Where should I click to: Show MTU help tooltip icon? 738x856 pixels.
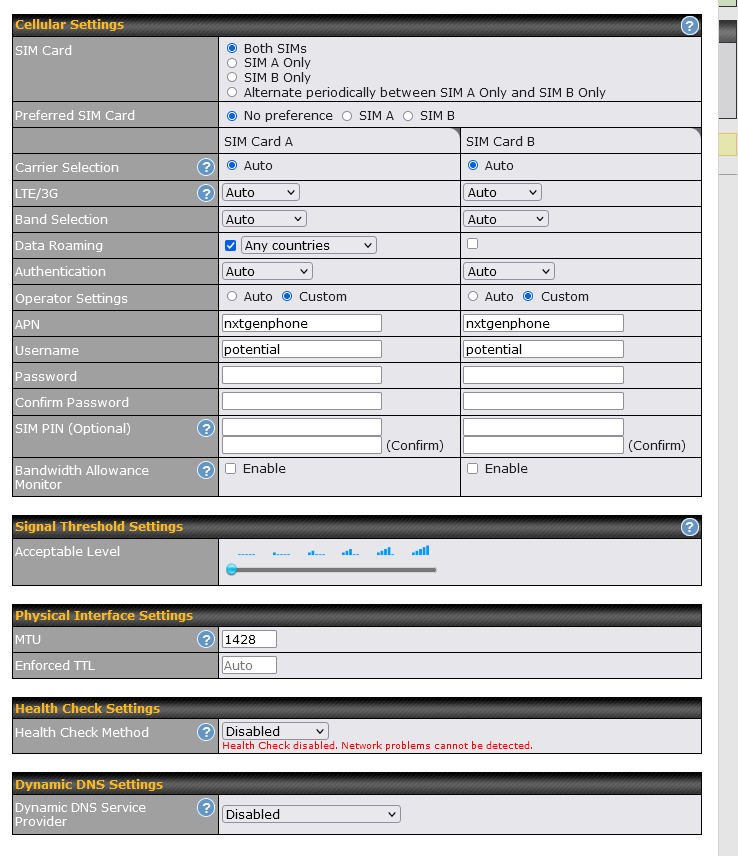click(x=206, y=639)
